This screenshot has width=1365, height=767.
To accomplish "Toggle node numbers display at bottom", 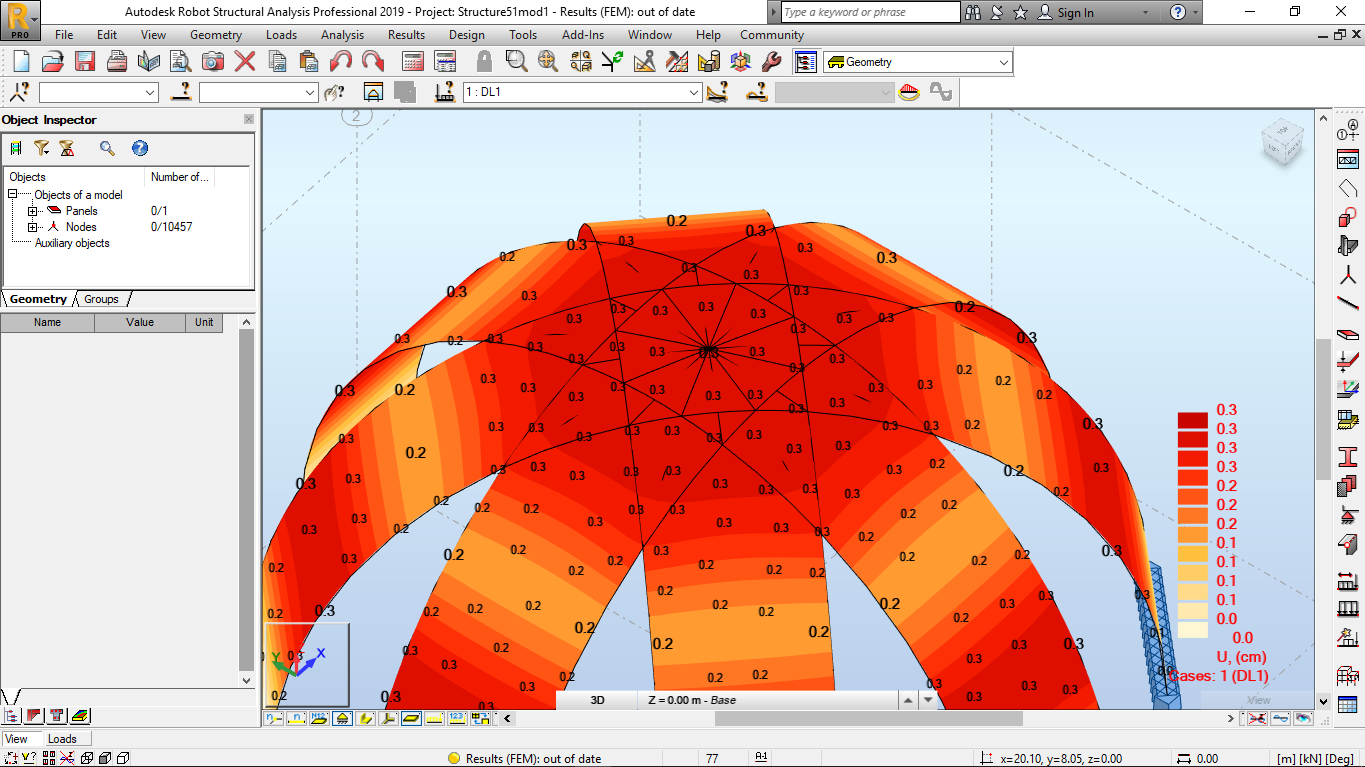I will point(272,718).
